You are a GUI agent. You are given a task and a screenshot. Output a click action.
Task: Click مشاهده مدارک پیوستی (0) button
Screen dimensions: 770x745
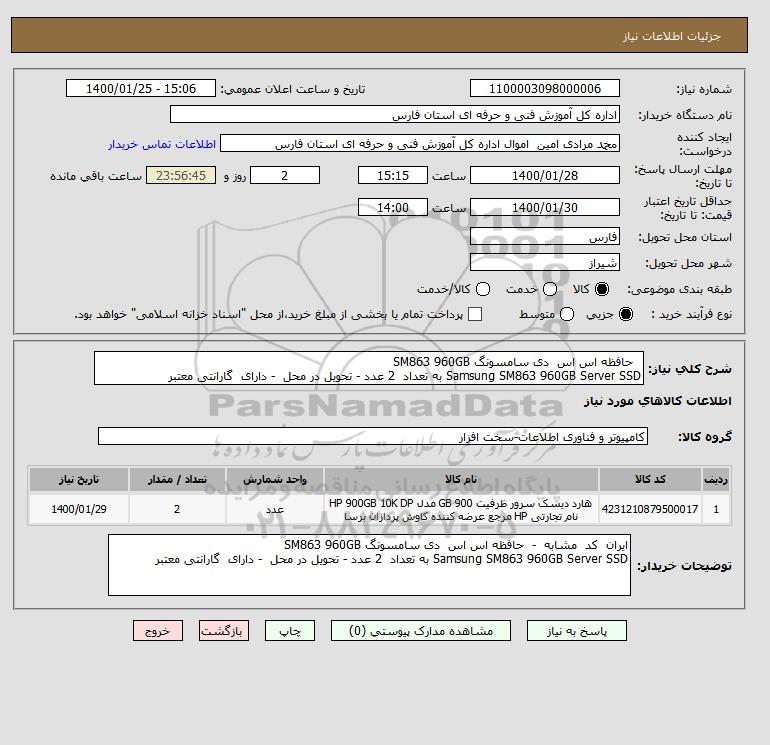[x=421, y=631]
